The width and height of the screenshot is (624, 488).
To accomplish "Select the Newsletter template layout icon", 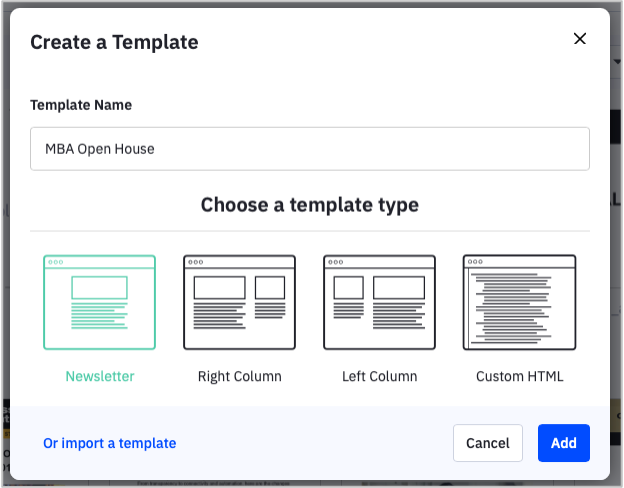I will coord(99,302).
